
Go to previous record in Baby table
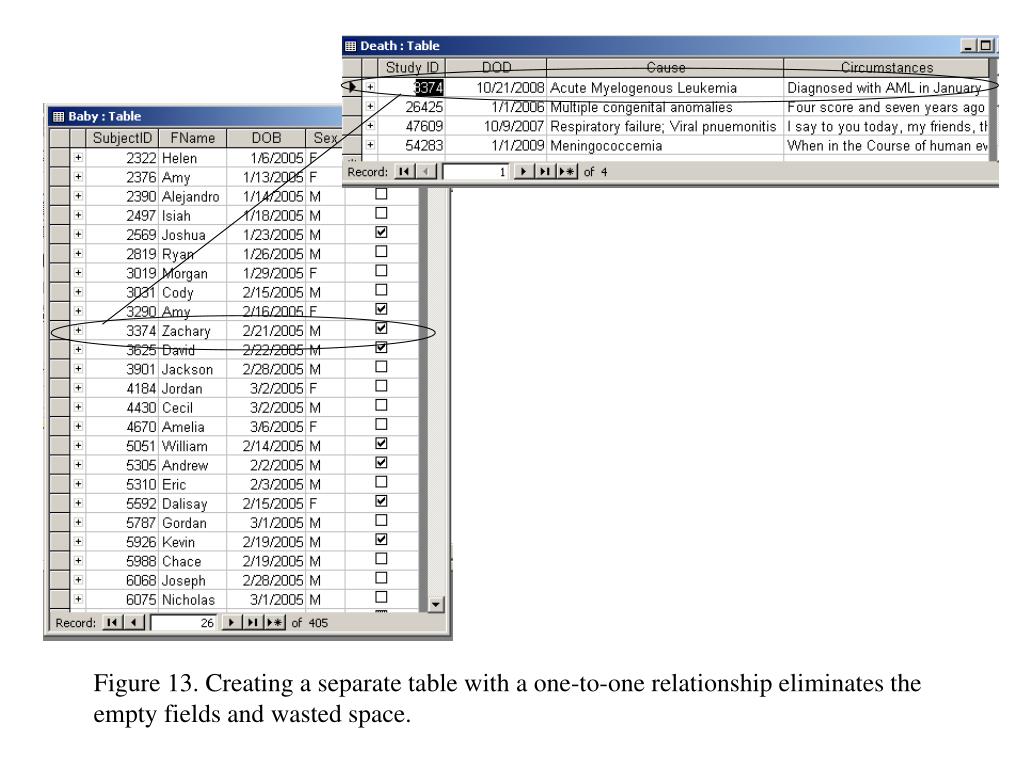tap(134, 623)
